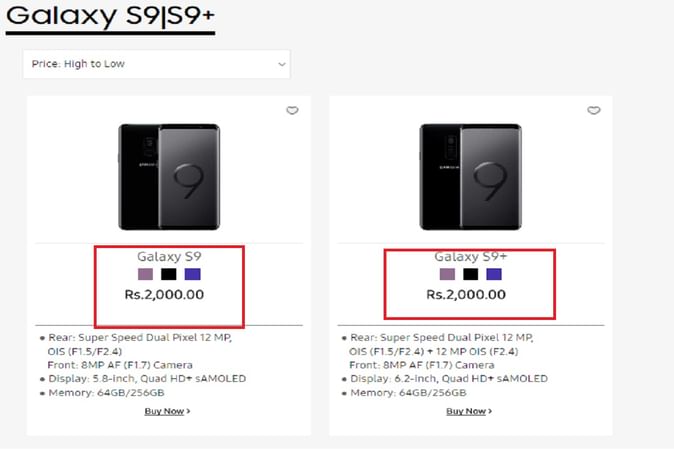Select blue color for Galaxy S9
Viewport: 674px width, 449px height.
(192, 274)
